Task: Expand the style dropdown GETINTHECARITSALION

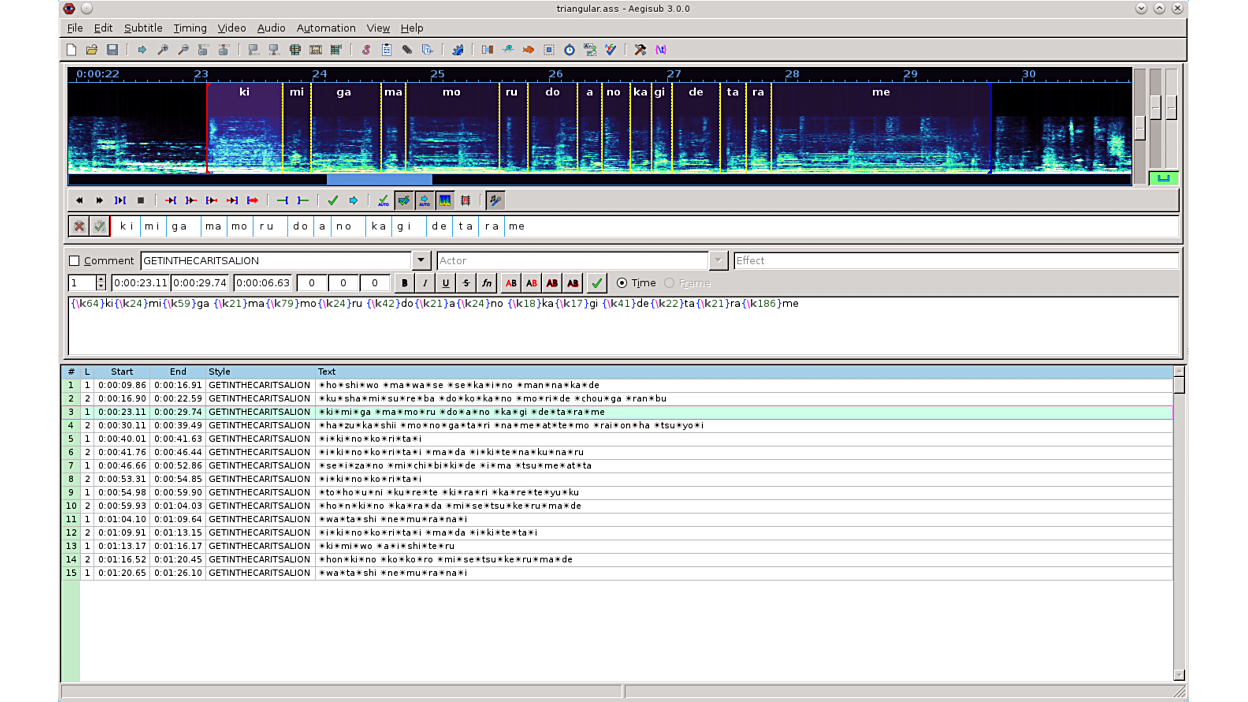Action: [x=421, y=261]
